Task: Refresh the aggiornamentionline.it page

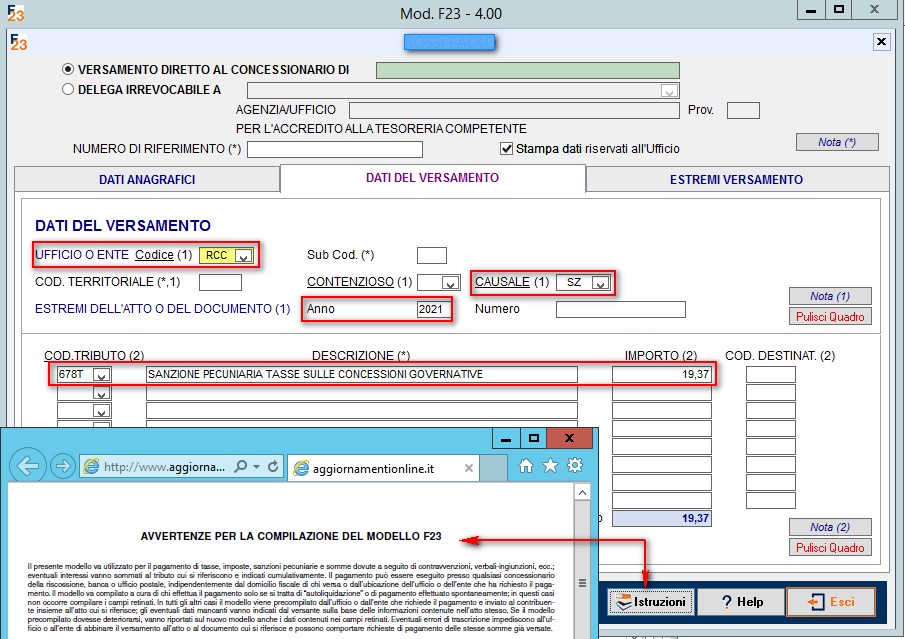Action: (274, 467)
